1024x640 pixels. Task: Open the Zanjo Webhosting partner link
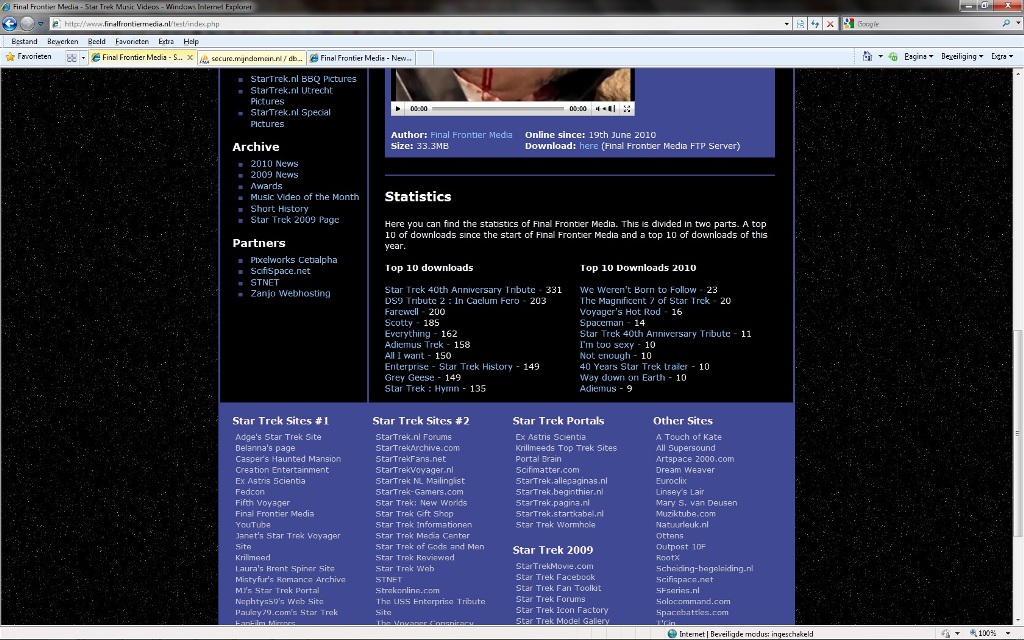click(290, 293)
